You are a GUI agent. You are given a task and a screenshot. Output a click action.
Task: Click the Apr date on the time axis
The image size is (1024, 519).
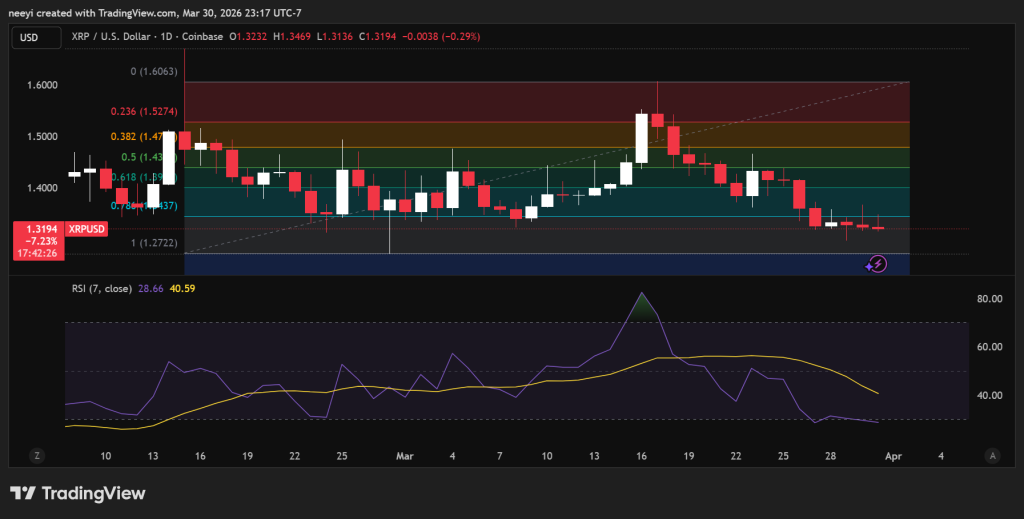coord(893,455)
